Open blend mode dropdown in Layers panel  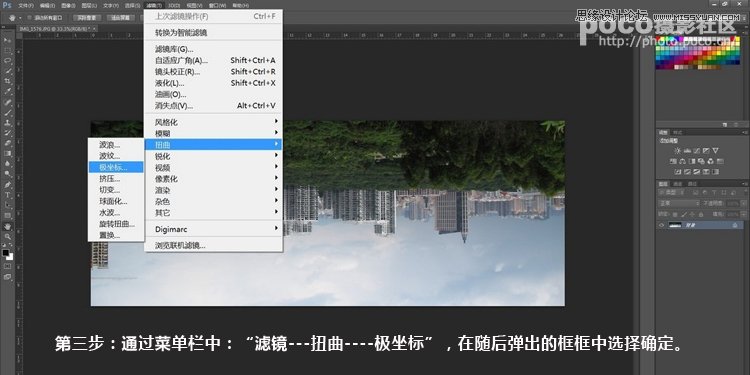pyautogui.click(x=679, y=204)
